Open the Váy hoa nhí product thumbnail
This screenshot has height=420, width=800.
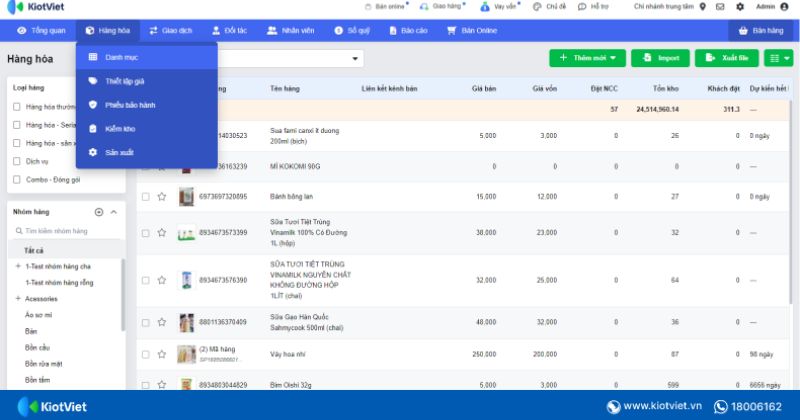186,354
